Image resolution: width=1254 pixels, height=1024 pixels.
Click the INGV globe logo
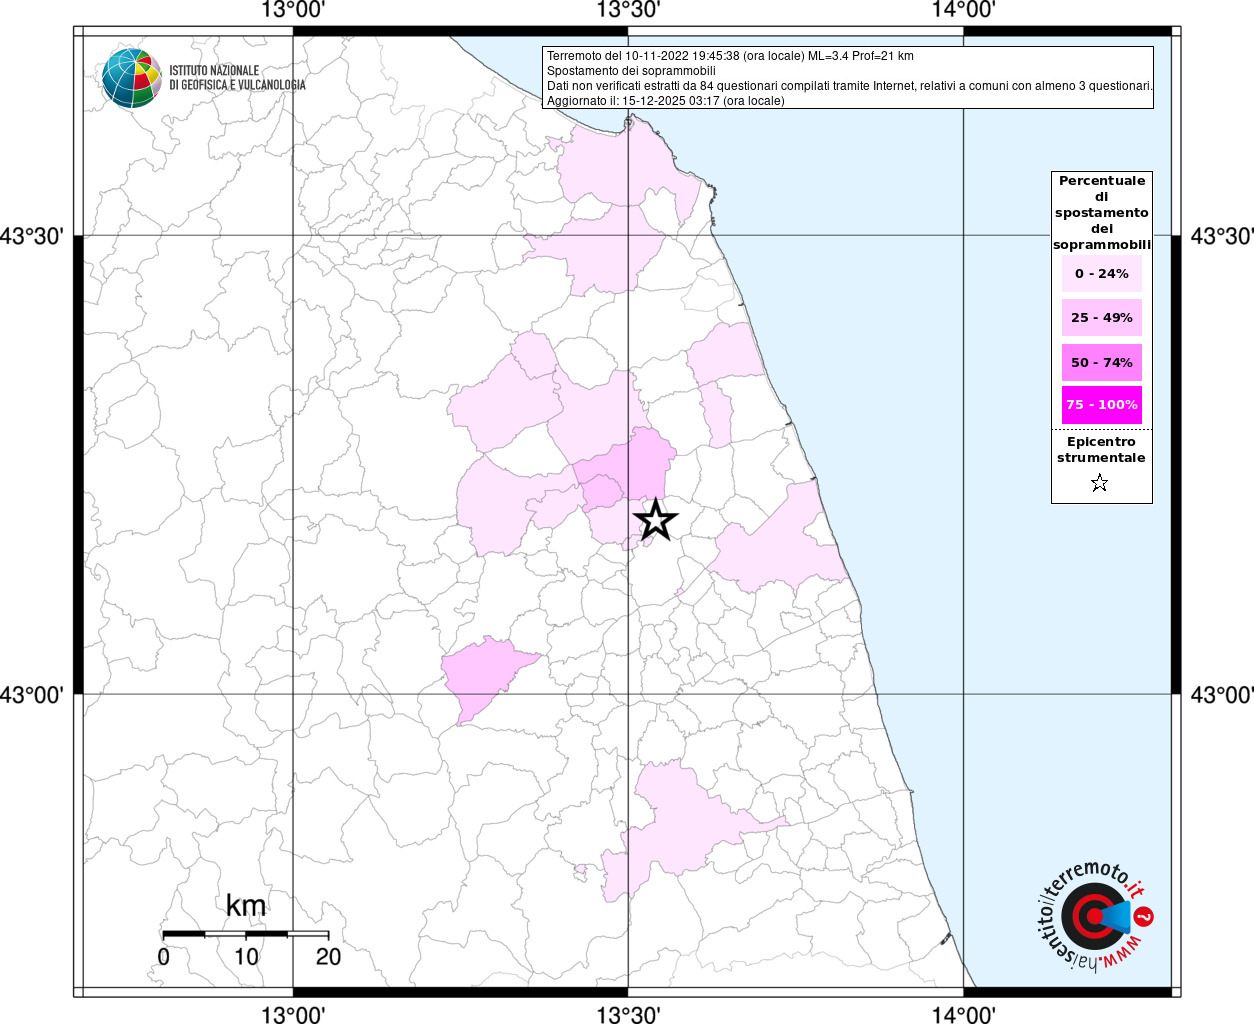click(x=131, y=77)
